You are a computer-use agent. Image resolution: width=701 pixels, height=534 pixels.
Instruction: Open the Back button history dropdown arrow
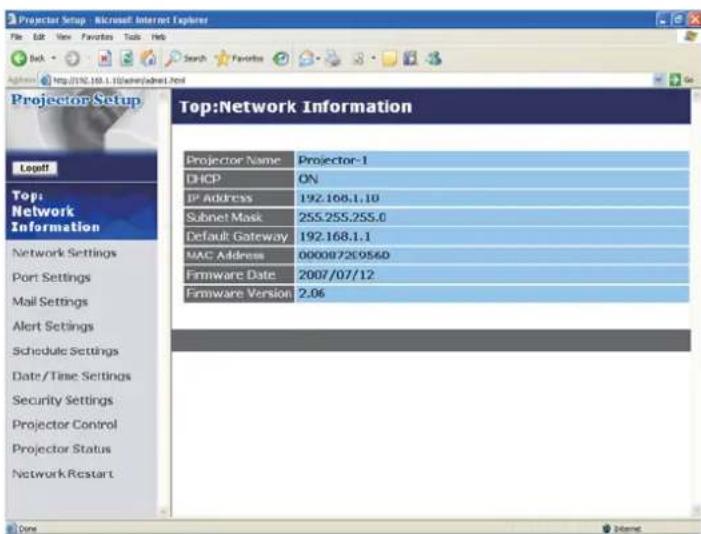click(x=53, y=58)
